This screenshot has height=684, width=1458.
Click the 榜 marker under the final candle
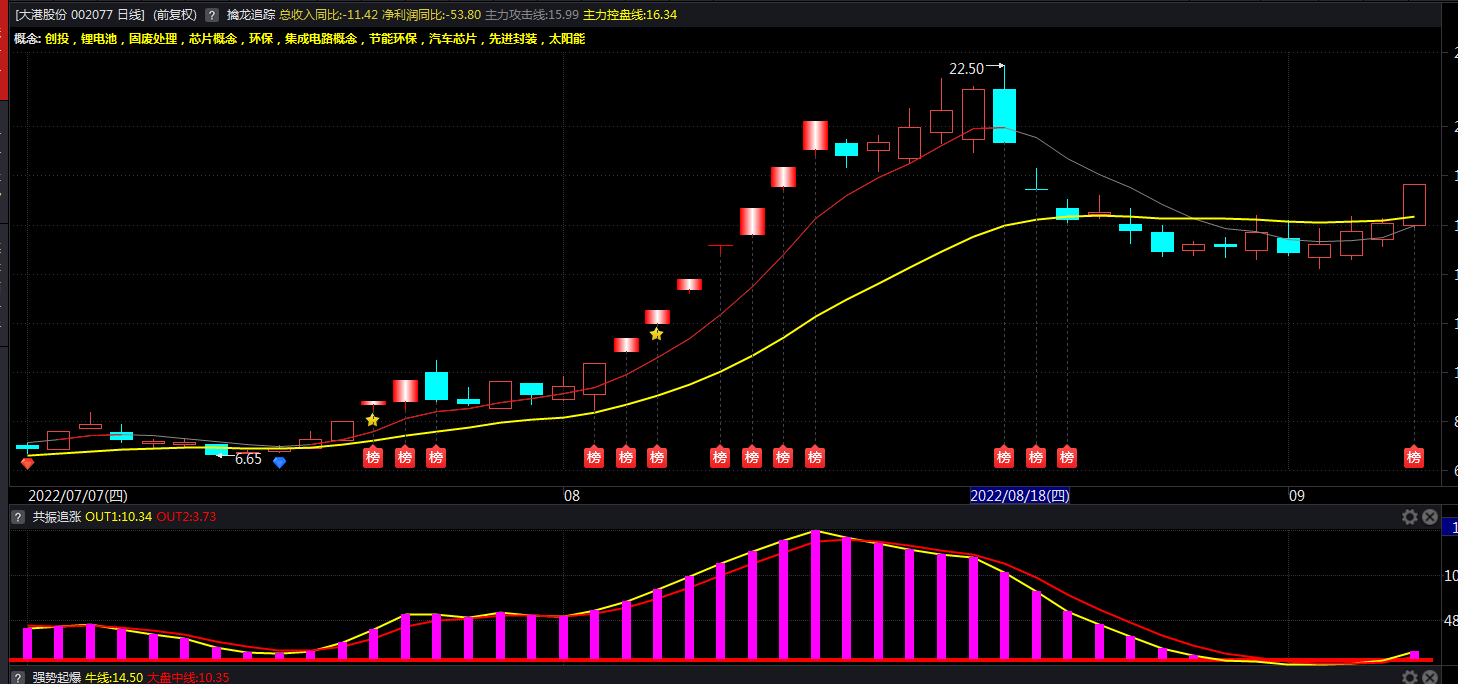point(1414,457)
